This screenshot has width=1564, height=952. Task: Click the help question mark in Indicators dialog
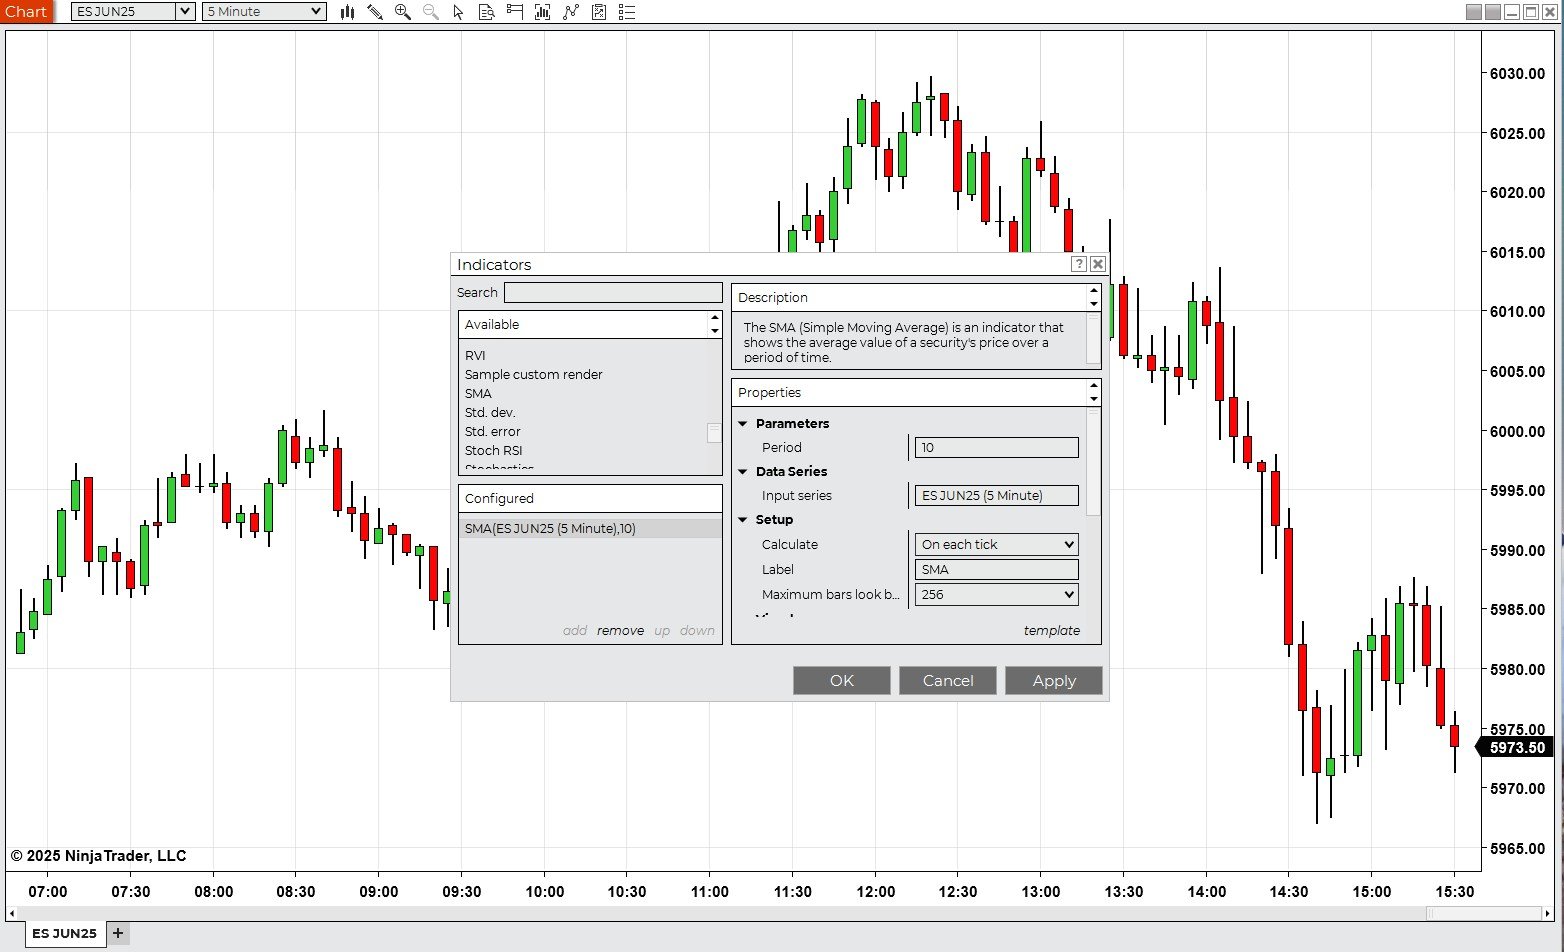(1079, 264)
